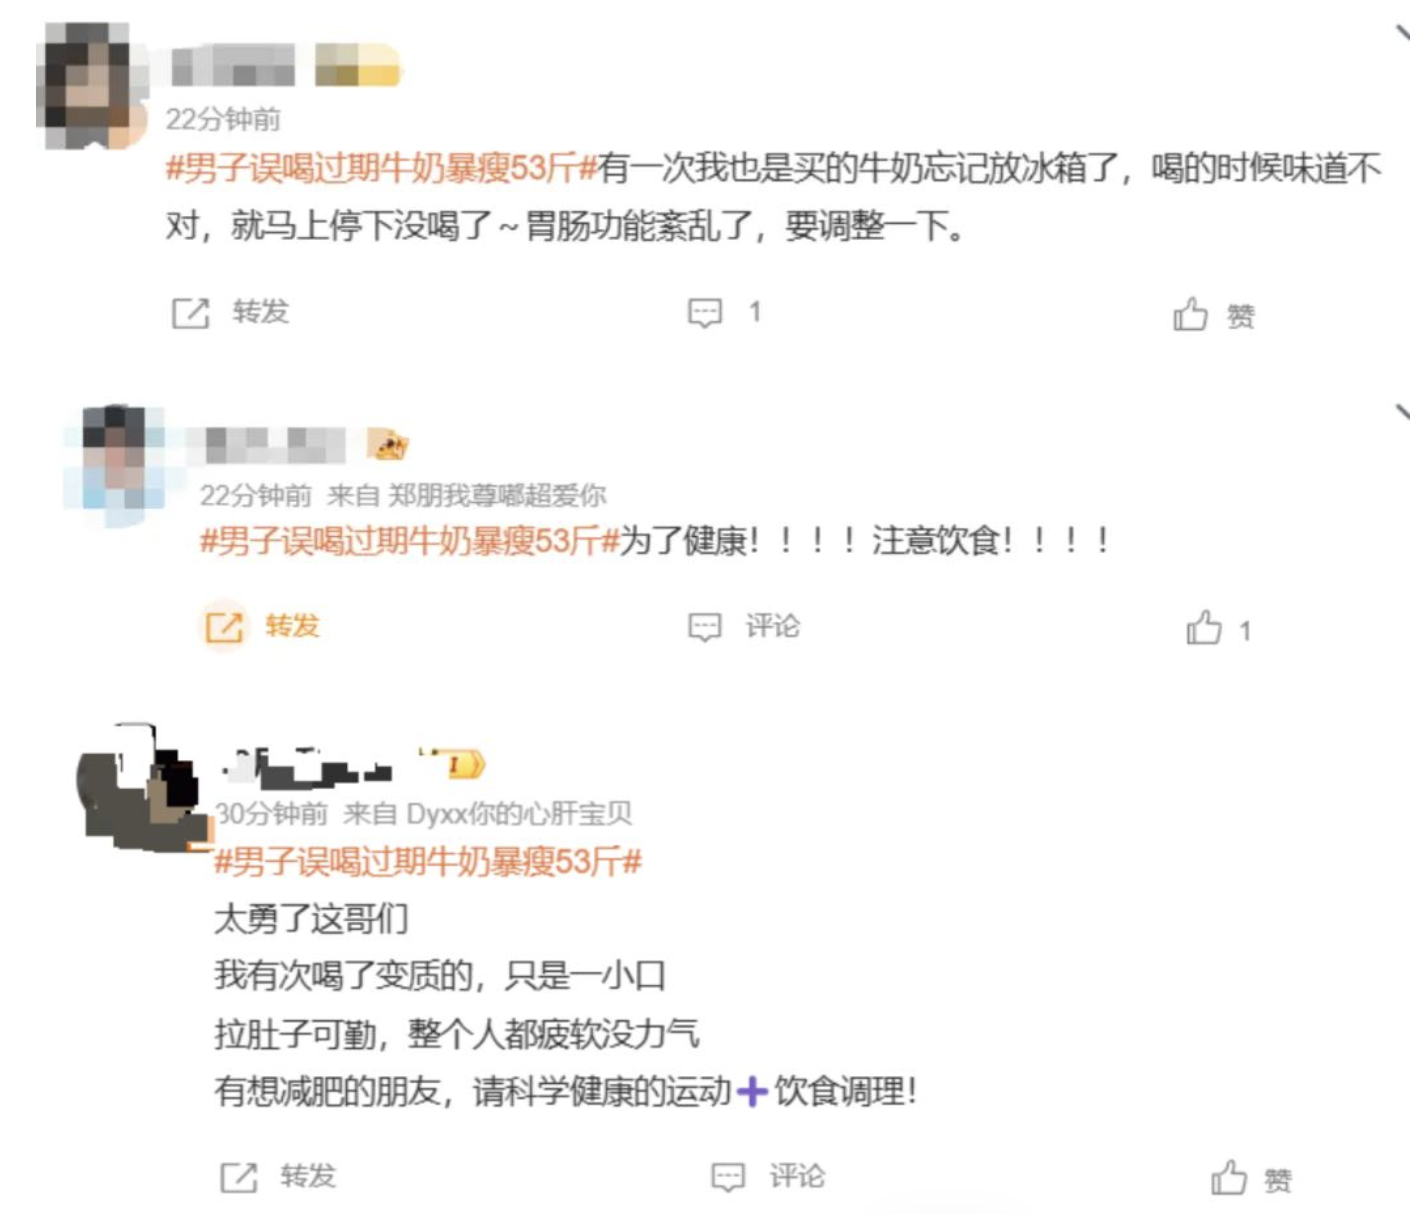The width and height of the screenshot is (1410, 1214).
Task: Open hashtag topic in third post
Action: click(428, 861)
